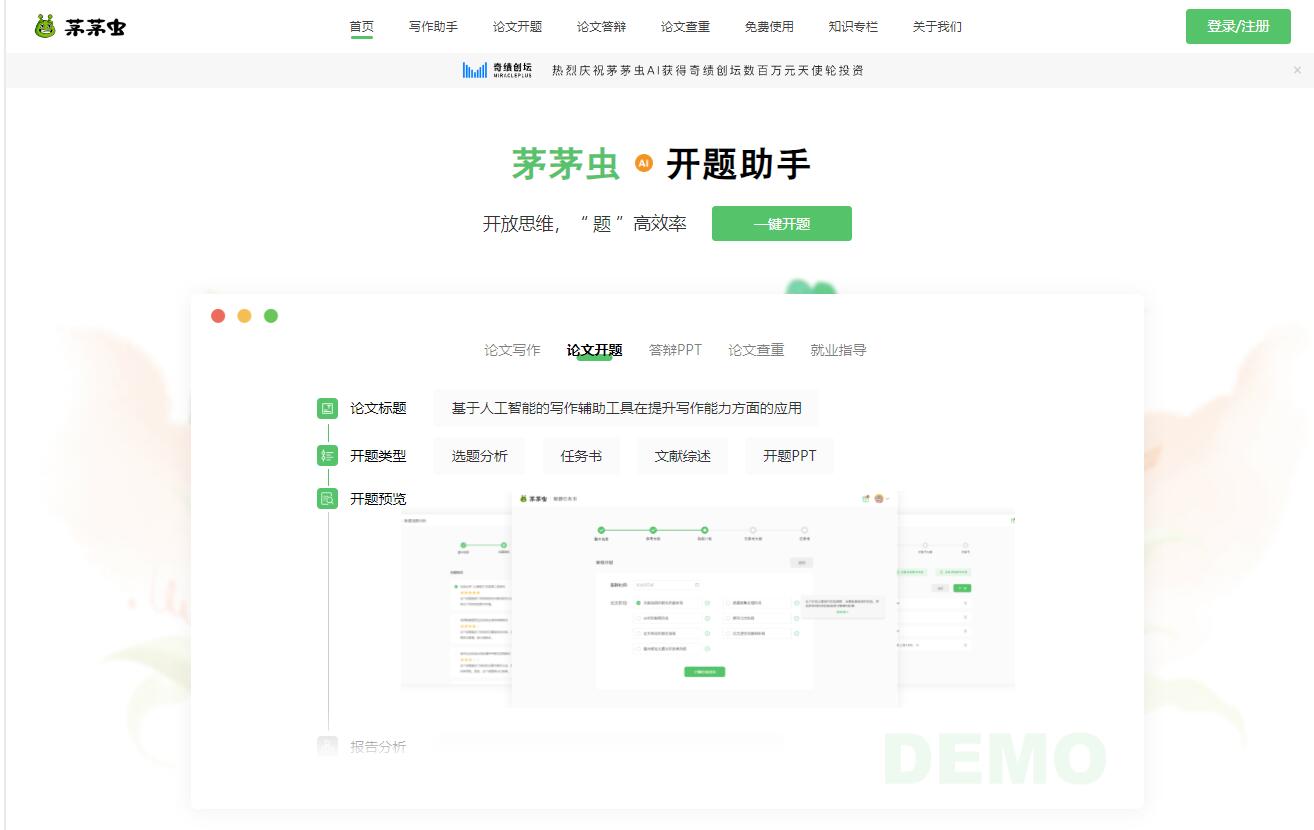Open 论文查重 in top navigation
Screen dimensions: 1314x830
pyautogui.click(x=685, y=27)
